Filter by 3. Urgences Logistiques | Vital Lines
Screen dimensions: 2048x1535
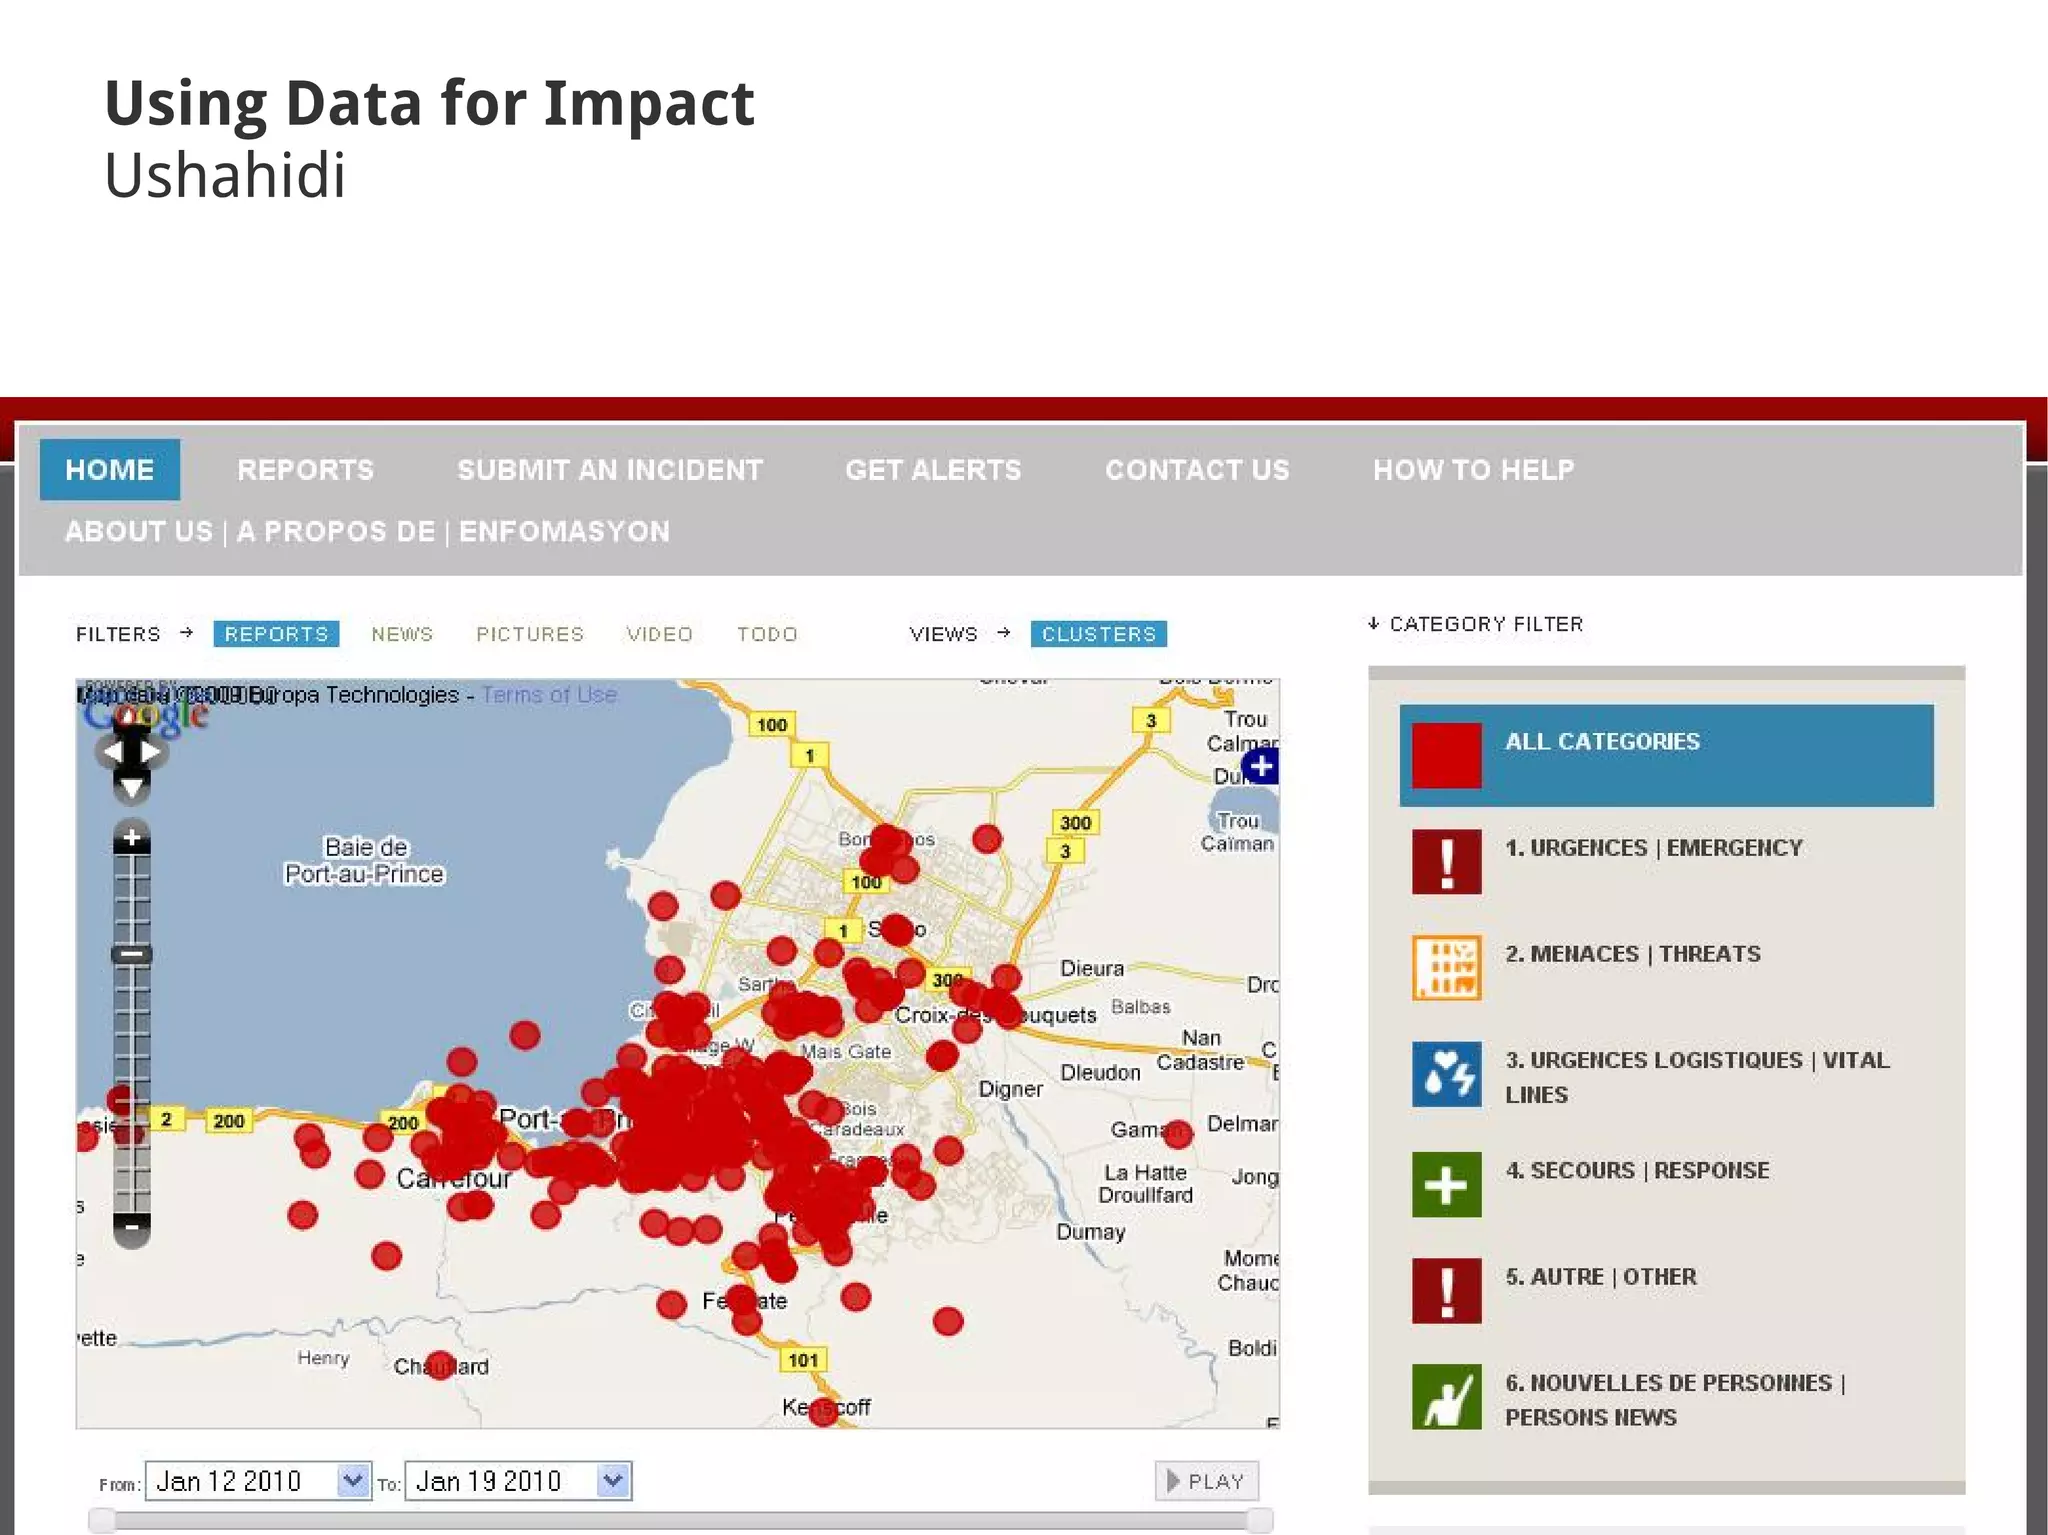tap(1697, 1077)
